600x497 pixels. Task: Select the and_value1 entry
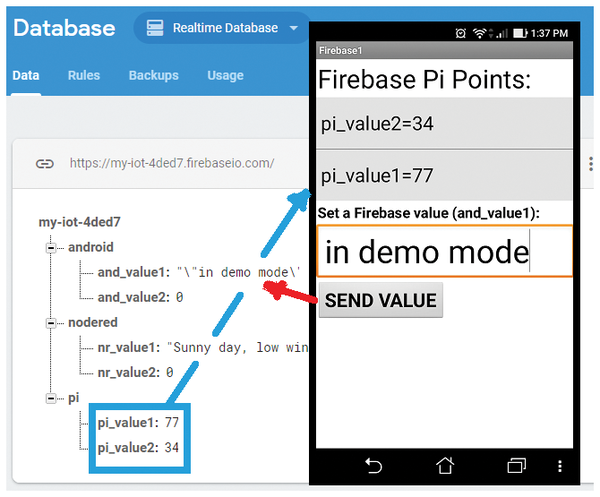tap(199, 272)
